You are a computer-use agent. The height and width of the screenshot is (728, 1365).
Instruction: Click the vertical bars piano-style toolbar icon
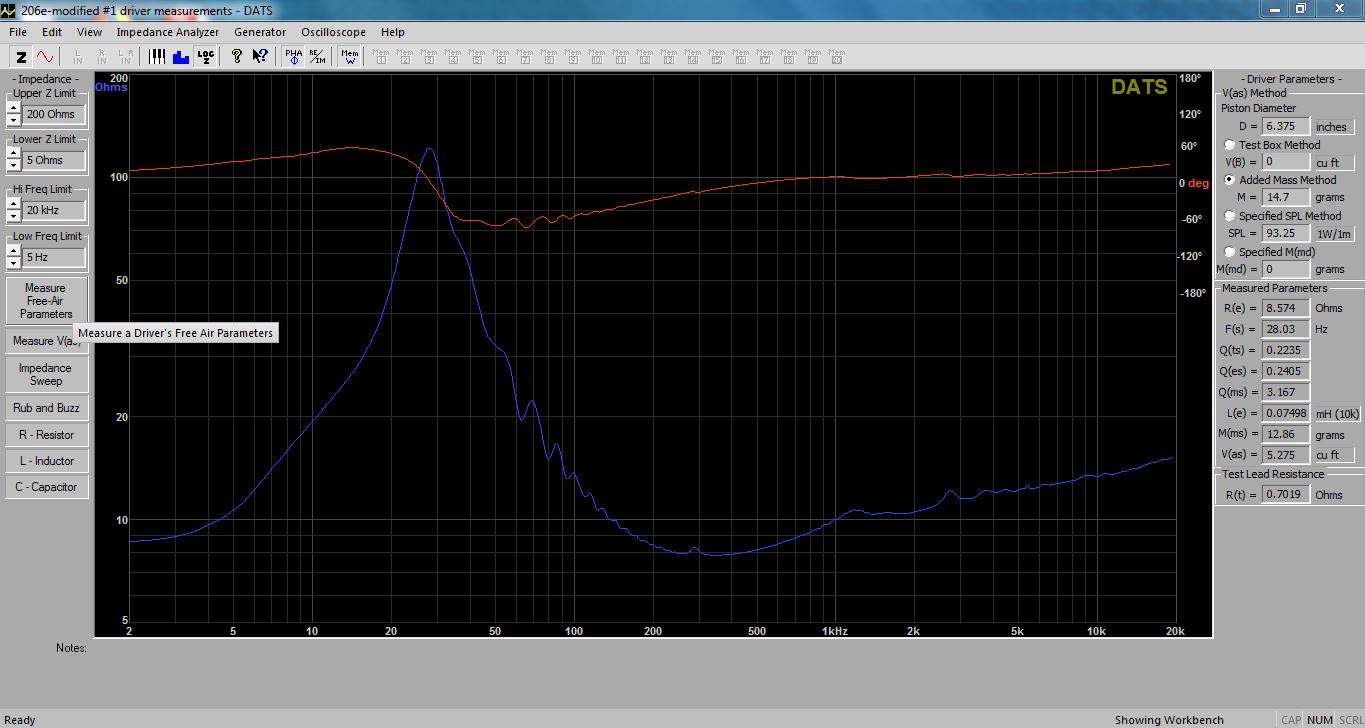[x=157, y=56]
